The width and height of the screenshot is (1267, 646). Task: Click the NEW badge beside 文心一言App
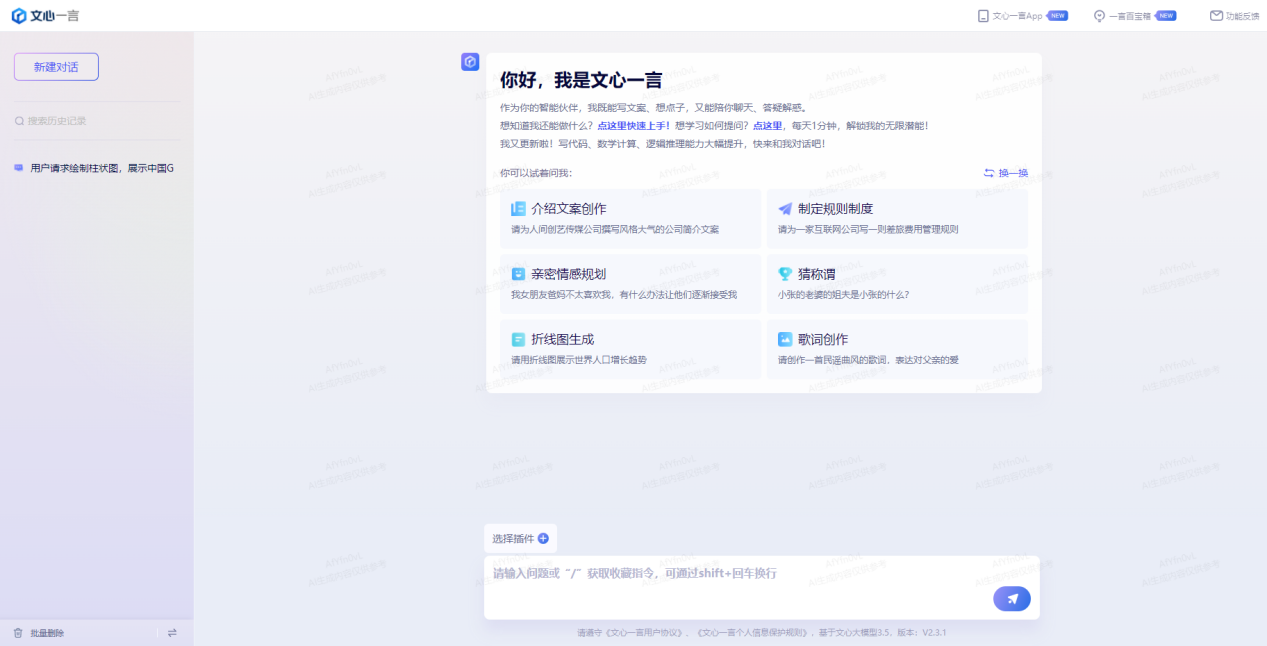1058,16
